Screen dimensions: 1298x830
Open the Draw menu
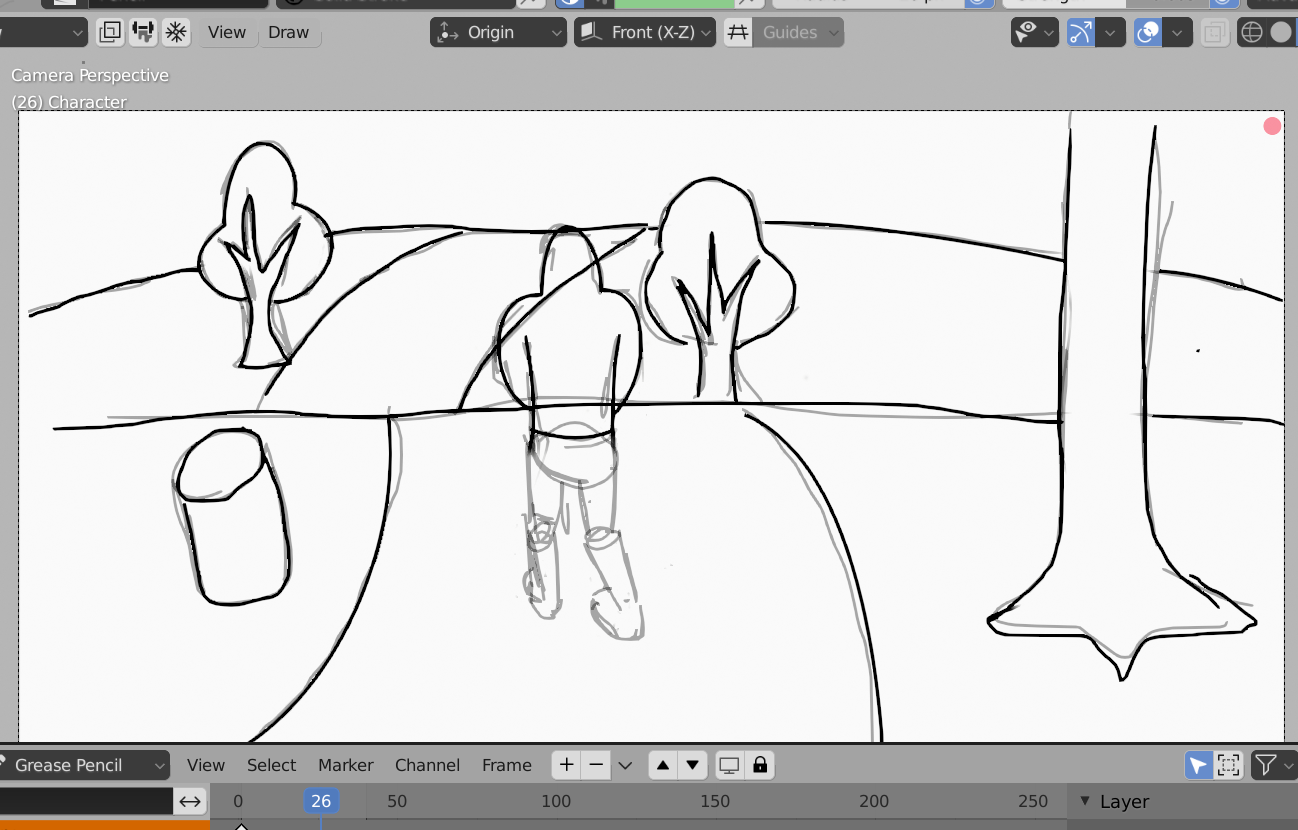(x=289, y=32)
